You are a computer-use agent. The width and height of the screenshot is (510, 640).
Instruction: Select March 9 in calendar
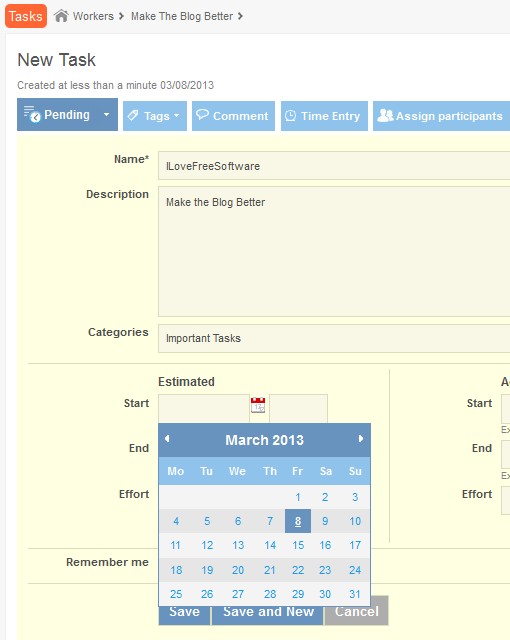tap(325, 521)
